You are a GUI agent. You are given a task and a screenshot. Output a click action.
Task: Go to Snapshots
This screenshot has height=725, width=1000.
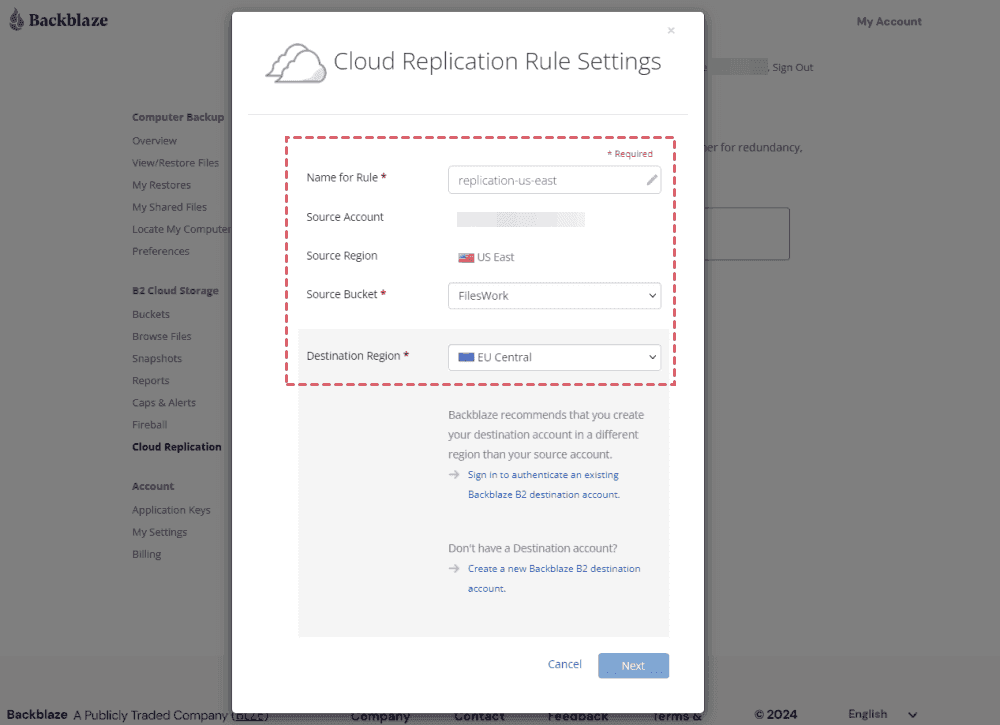click(157, 358)
